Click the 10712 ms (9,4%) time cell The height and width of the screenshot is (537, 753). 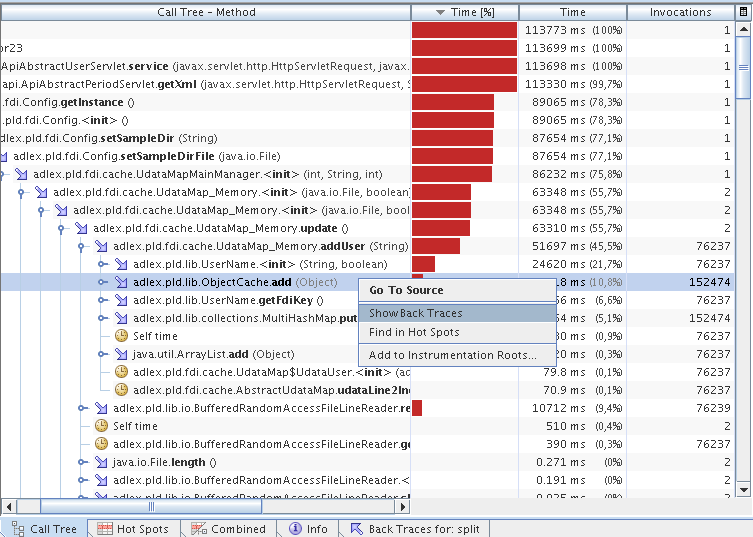click(x=573, y=408)
